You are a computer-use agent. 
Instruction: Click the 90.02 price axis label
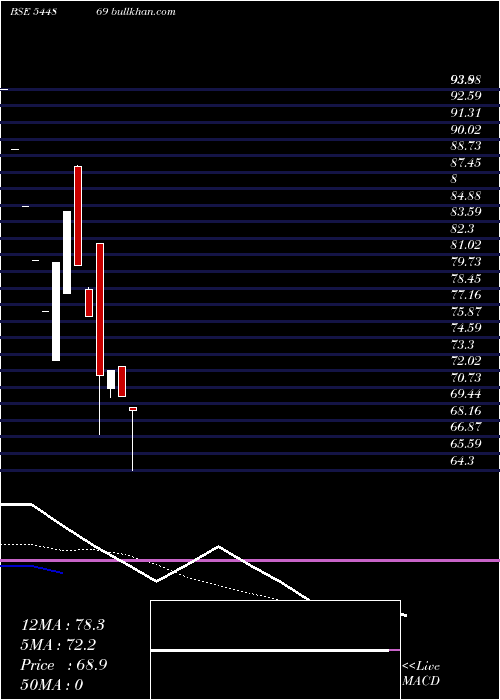(466, 130)
